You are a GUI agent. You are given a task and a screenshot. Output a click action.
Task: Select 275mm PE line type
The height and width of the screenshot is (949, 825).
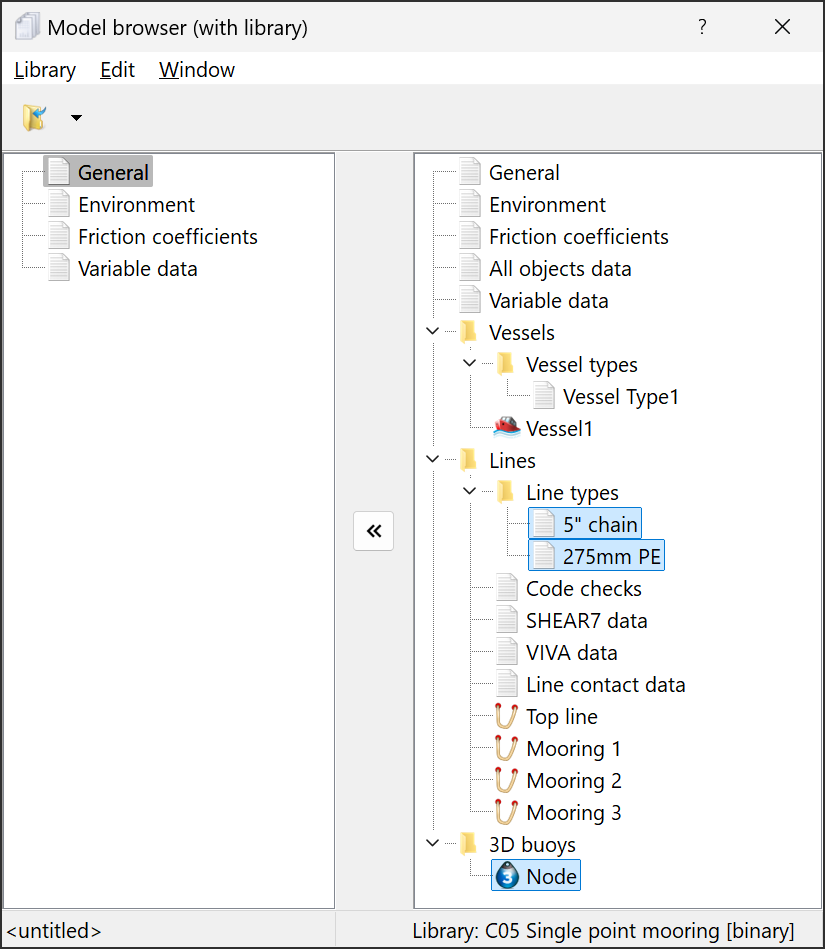pyautogui.click(x=611, y=556)
